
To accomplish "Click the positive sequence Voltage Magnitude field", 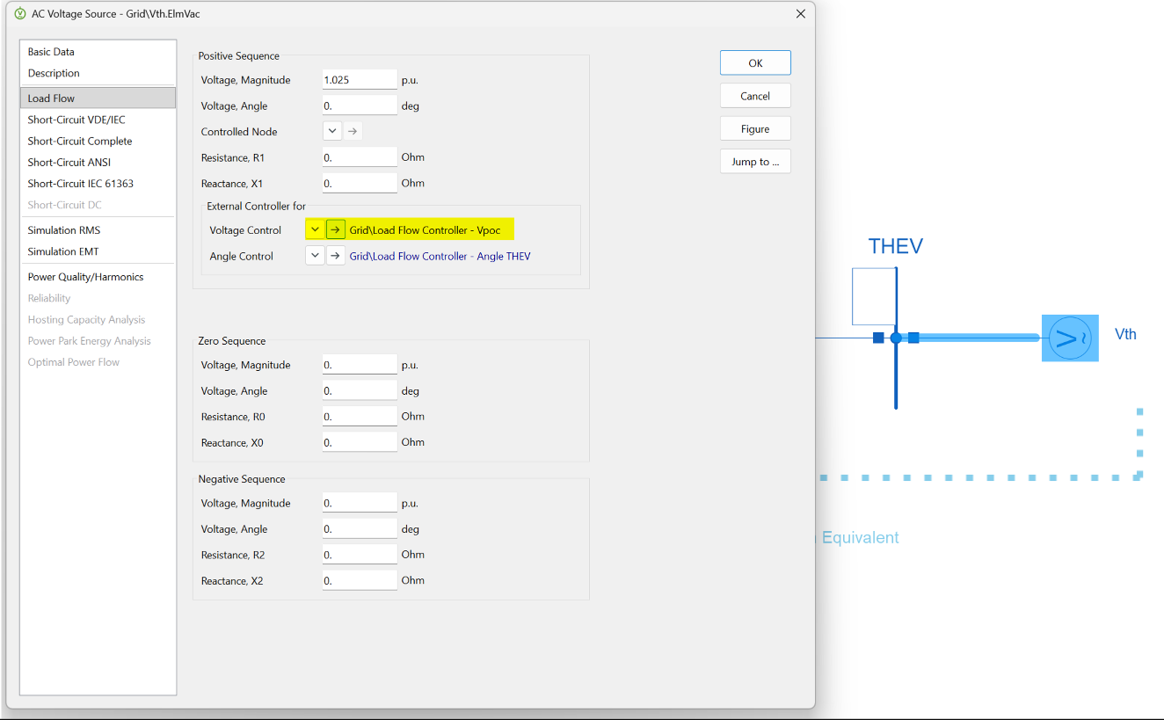I will (359, 80).
